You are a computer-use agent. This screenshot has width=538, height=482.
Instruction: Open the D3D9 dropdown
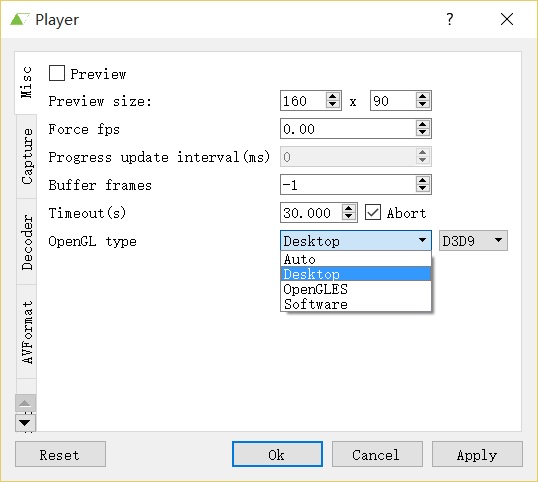pos(473,240)
